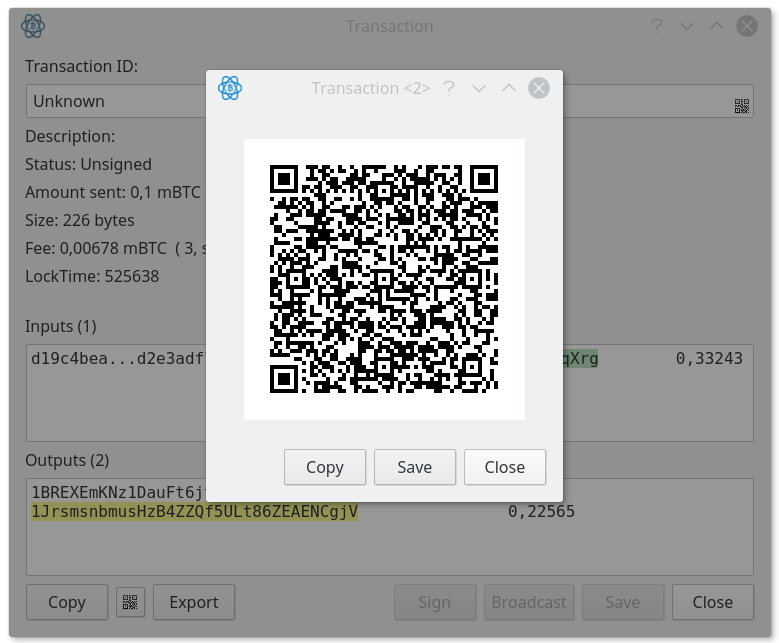Click the QR code button beside Copy in Transaction window
The image size is (779, 643).
click(130, 602)
